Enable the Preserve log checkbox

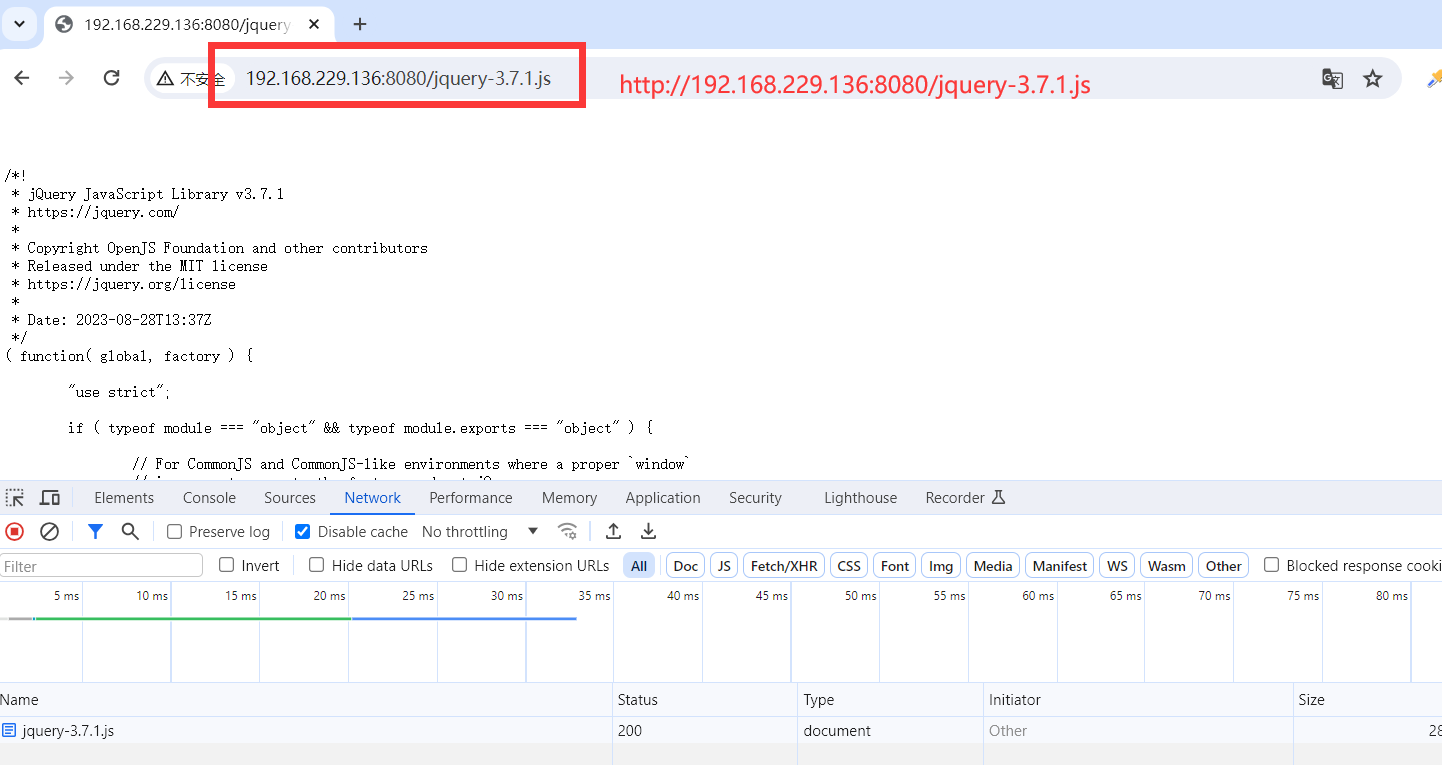pyautogui.click(x=174, y=532)
